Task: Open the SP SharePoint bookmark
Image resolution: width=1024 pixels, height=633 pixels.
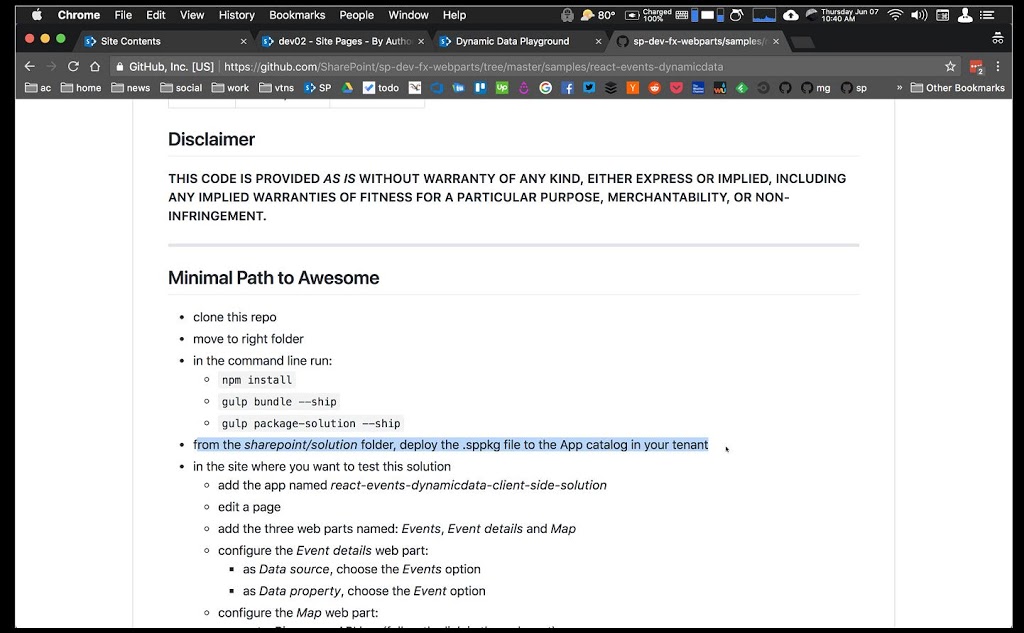Action: click(318, 88)
